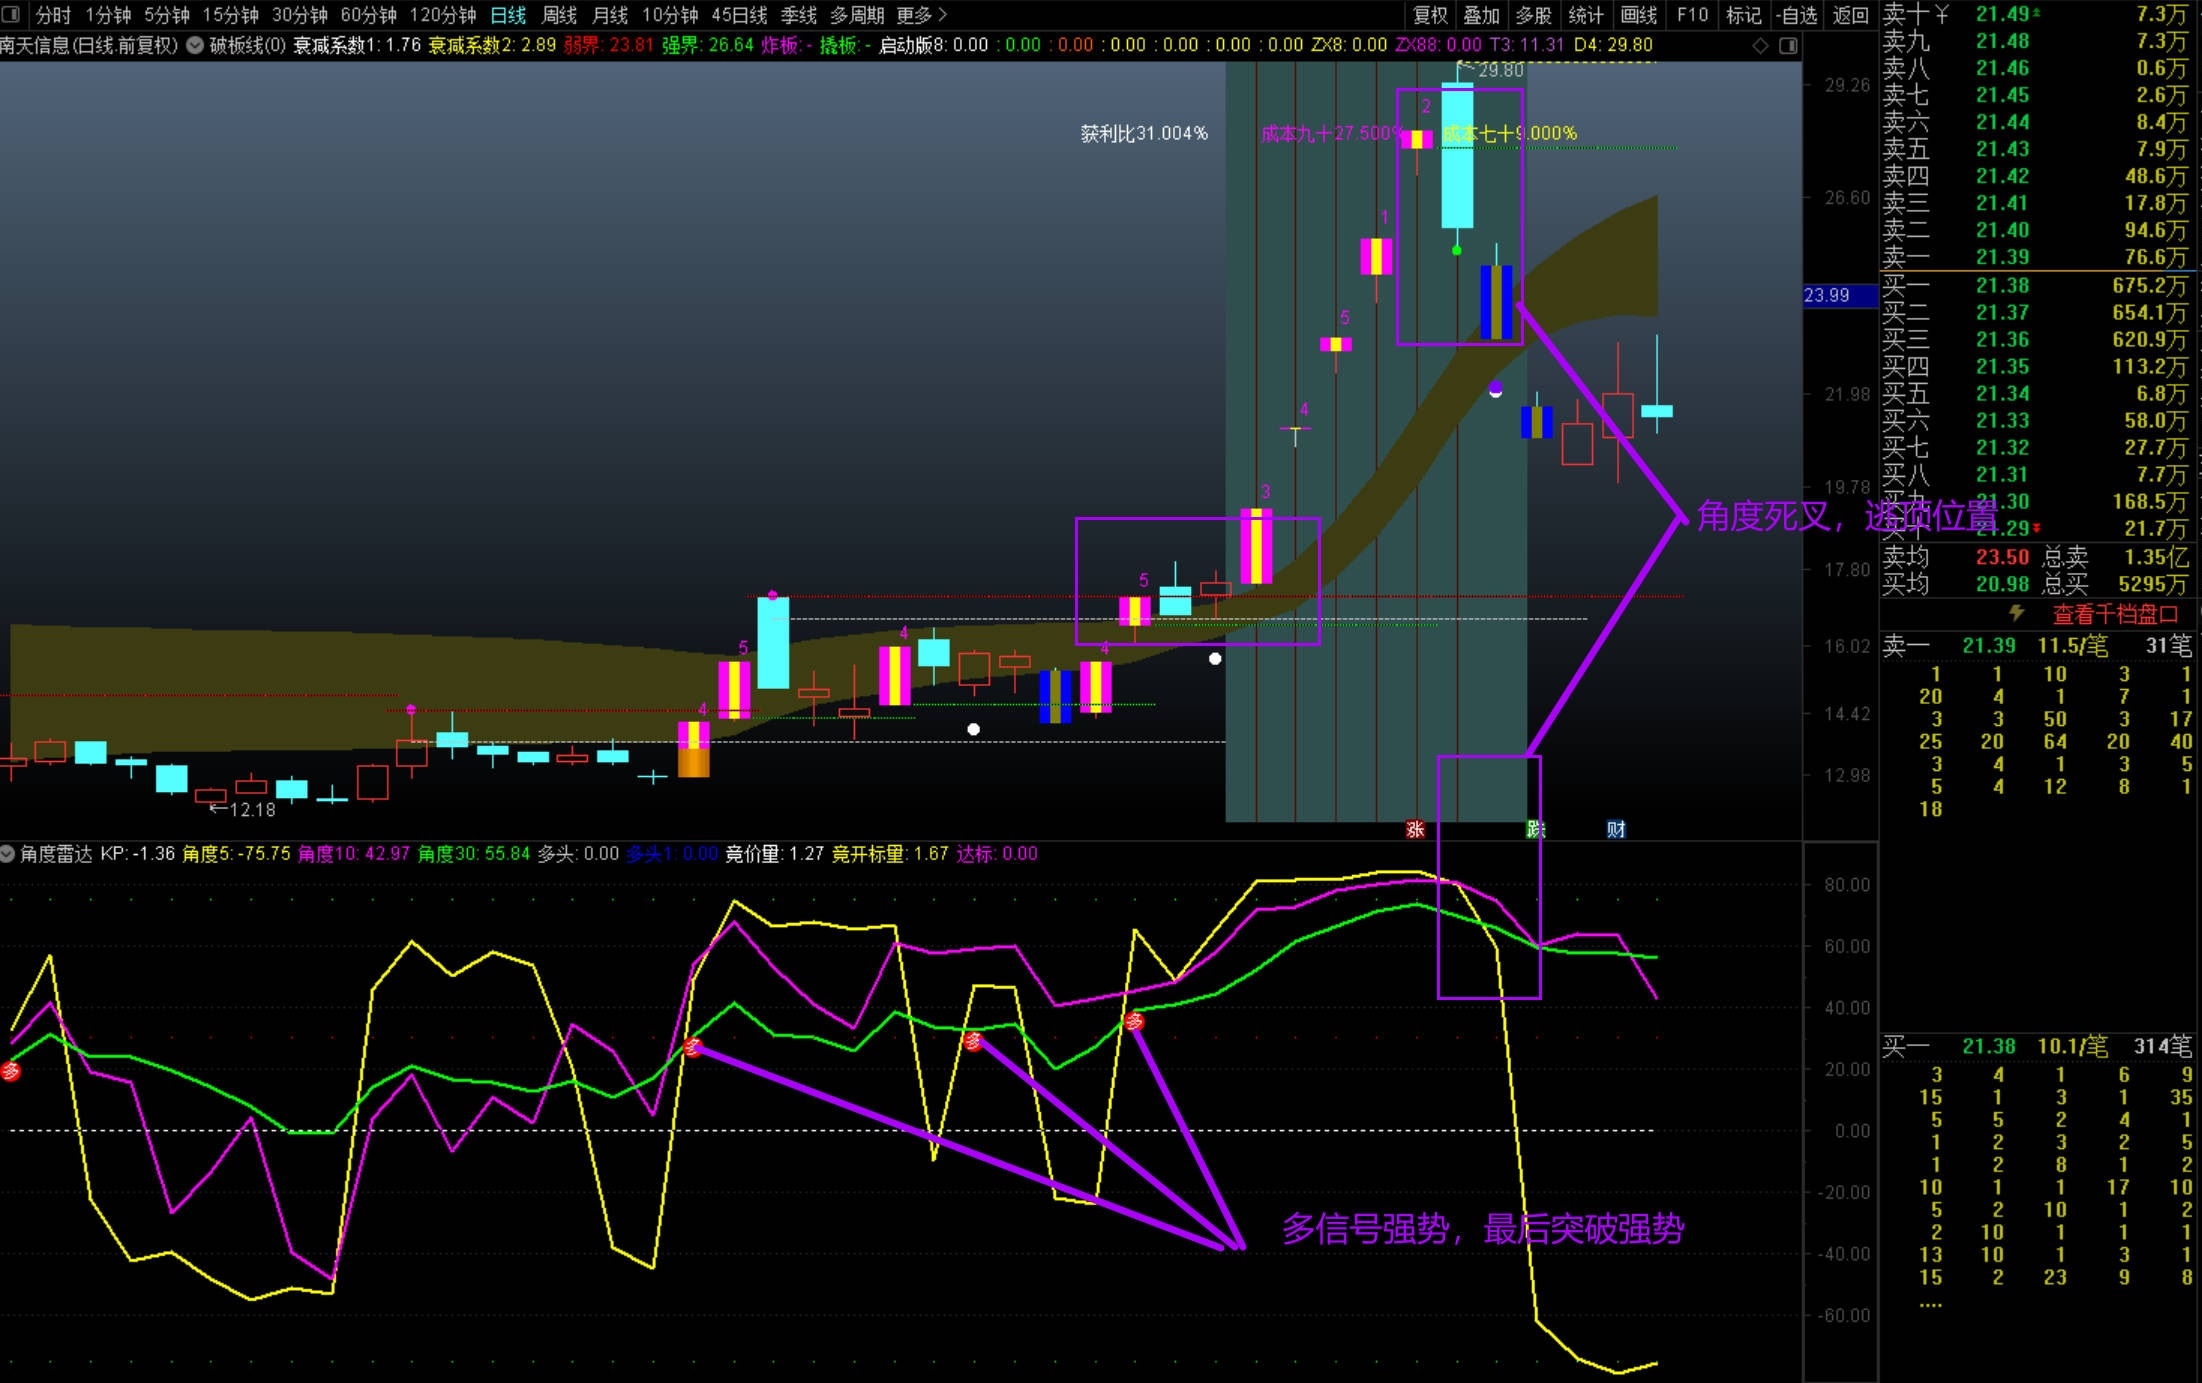2202x1383 pixels.
Task: Open the 画线 drawing tools
Action: (1639, 15)
